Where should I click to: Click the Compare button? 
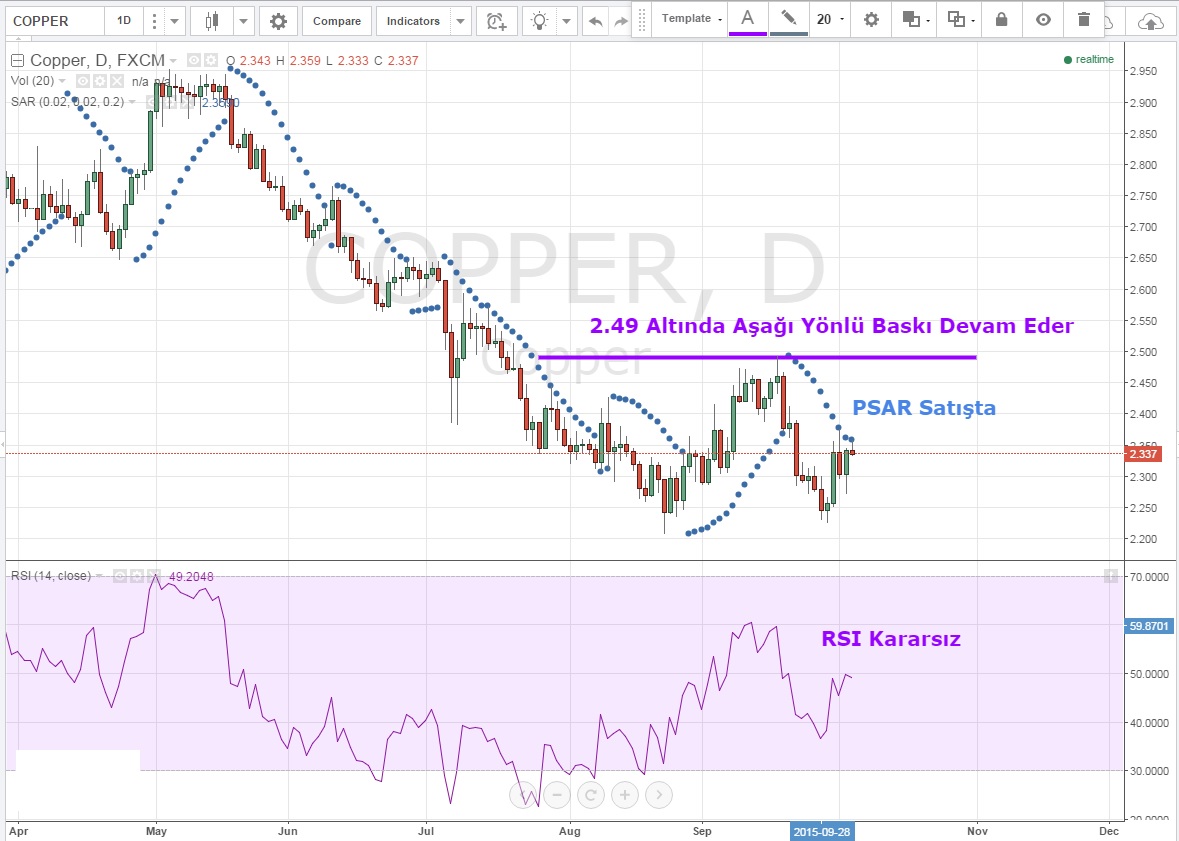tap(336, 20)
